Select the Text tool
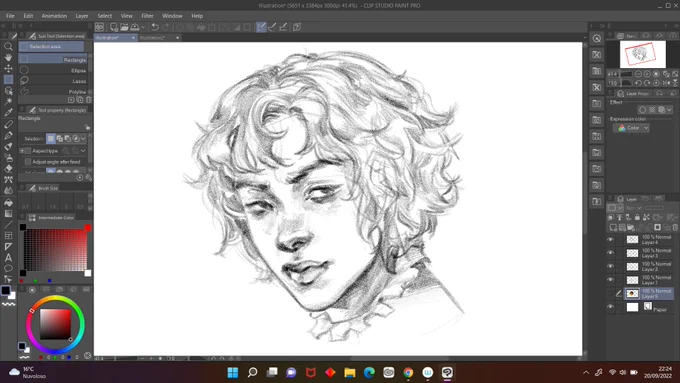The image size is (680, 383). pyautogui.click(x=8, y=258)
